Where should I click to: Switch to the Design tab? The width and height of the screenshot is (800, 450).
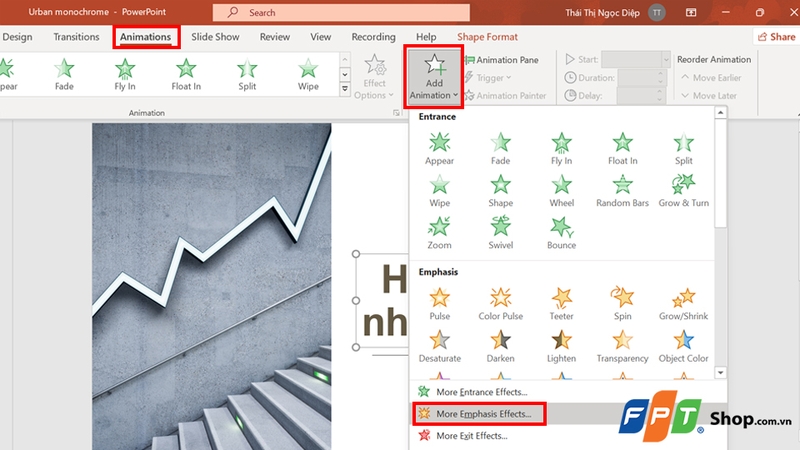click(x=17, y=37)
